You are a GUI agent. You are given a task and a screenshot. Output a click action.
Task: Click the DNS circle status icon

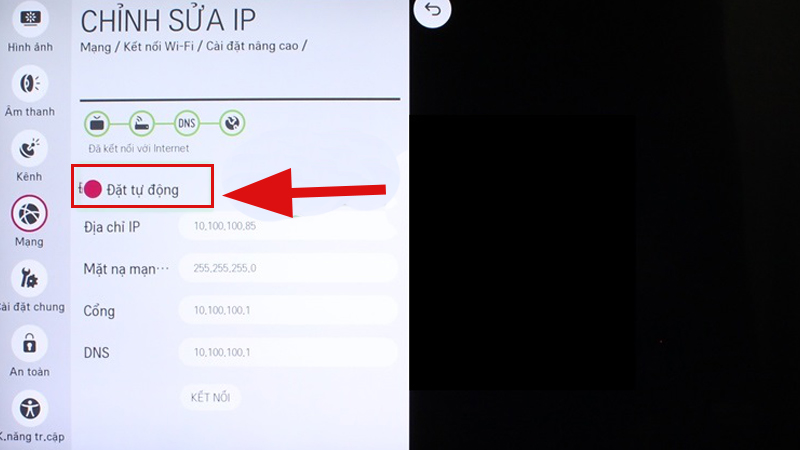pyautogui.click(x=187, y=123)
